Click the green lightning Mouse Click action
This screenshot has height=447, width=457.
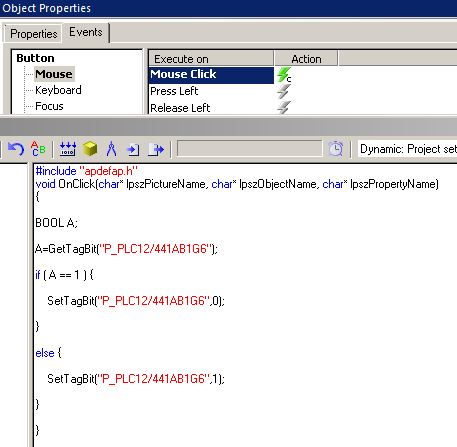coord(284,75)
